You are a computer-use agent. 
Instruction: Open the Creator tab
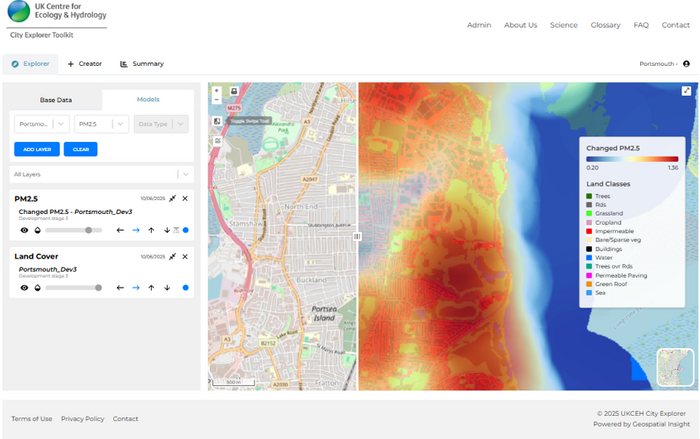pos(85,64)
